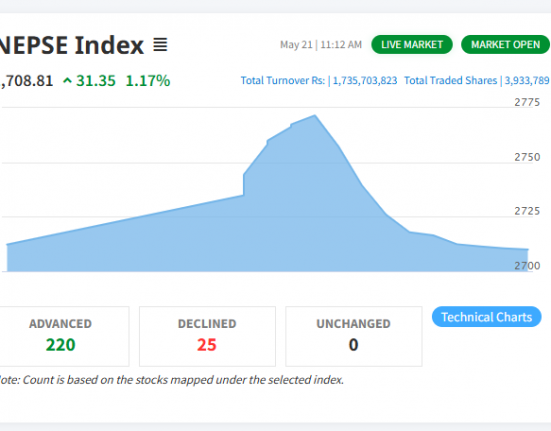Click the LIVE MARKET badge
This screenshot has height=431, width=551.
pyautogui.click(x=412, y=45)
